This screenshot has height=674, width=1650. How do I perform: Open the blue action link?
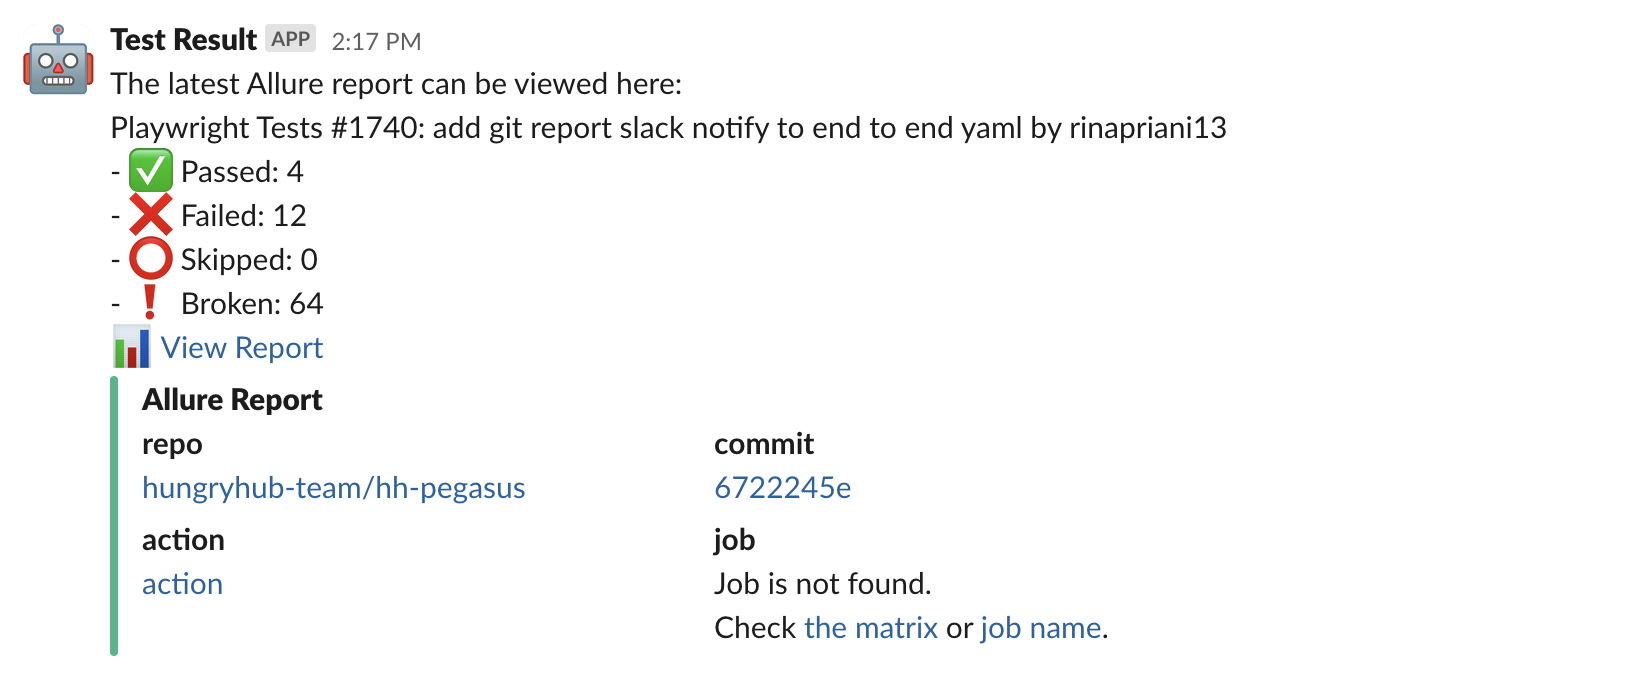[x=182, y=584]
